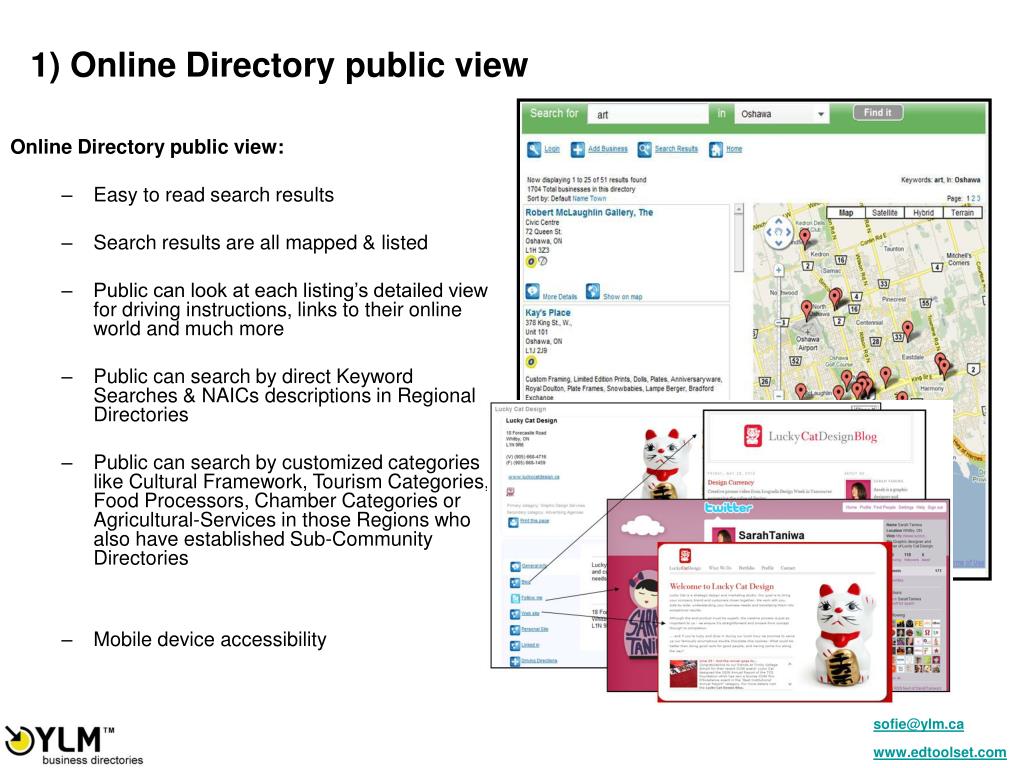Click Lucky Cat Design website URL link
This screenshot has width=1024, height=768.
(x=534, y=477)
